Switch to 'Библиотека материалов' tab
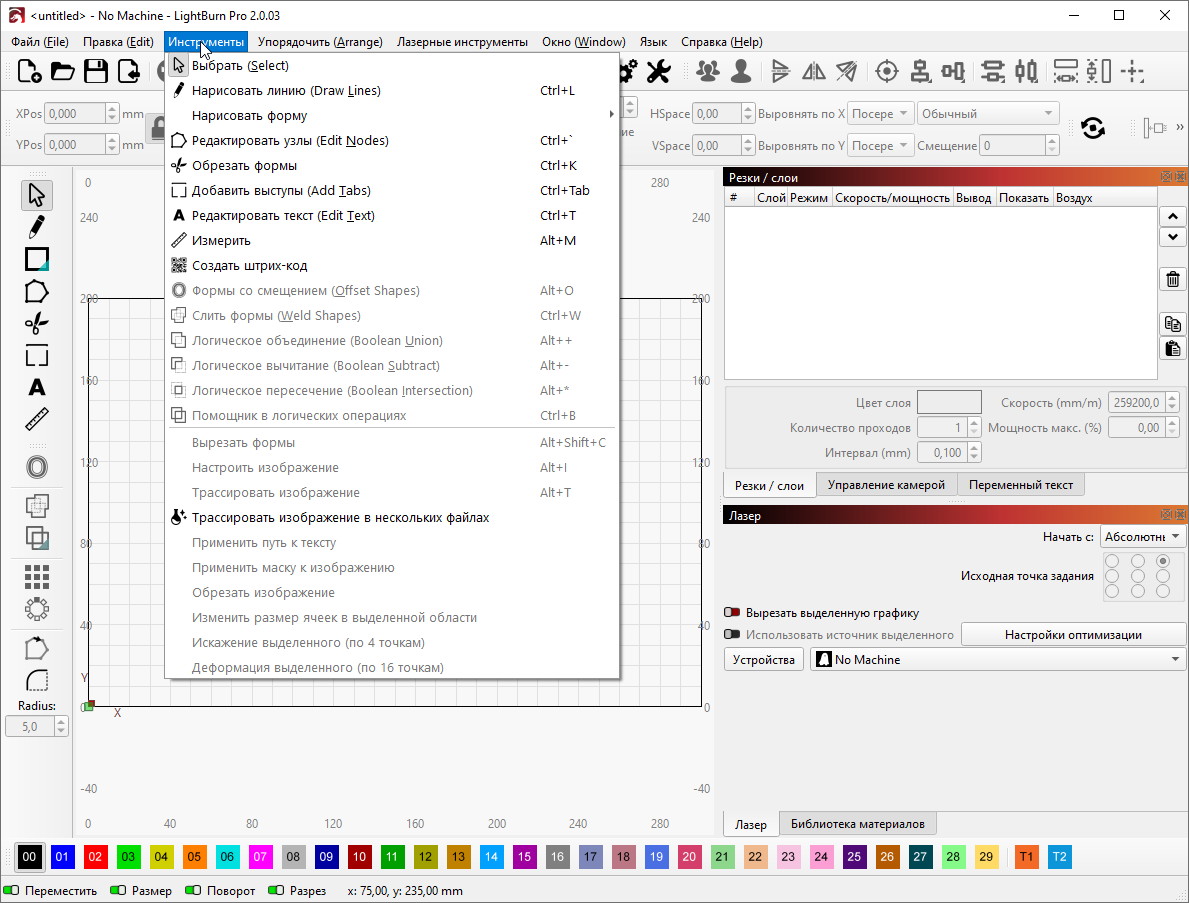This screenshot has height=903, width=1189. [x=857, y=824]
